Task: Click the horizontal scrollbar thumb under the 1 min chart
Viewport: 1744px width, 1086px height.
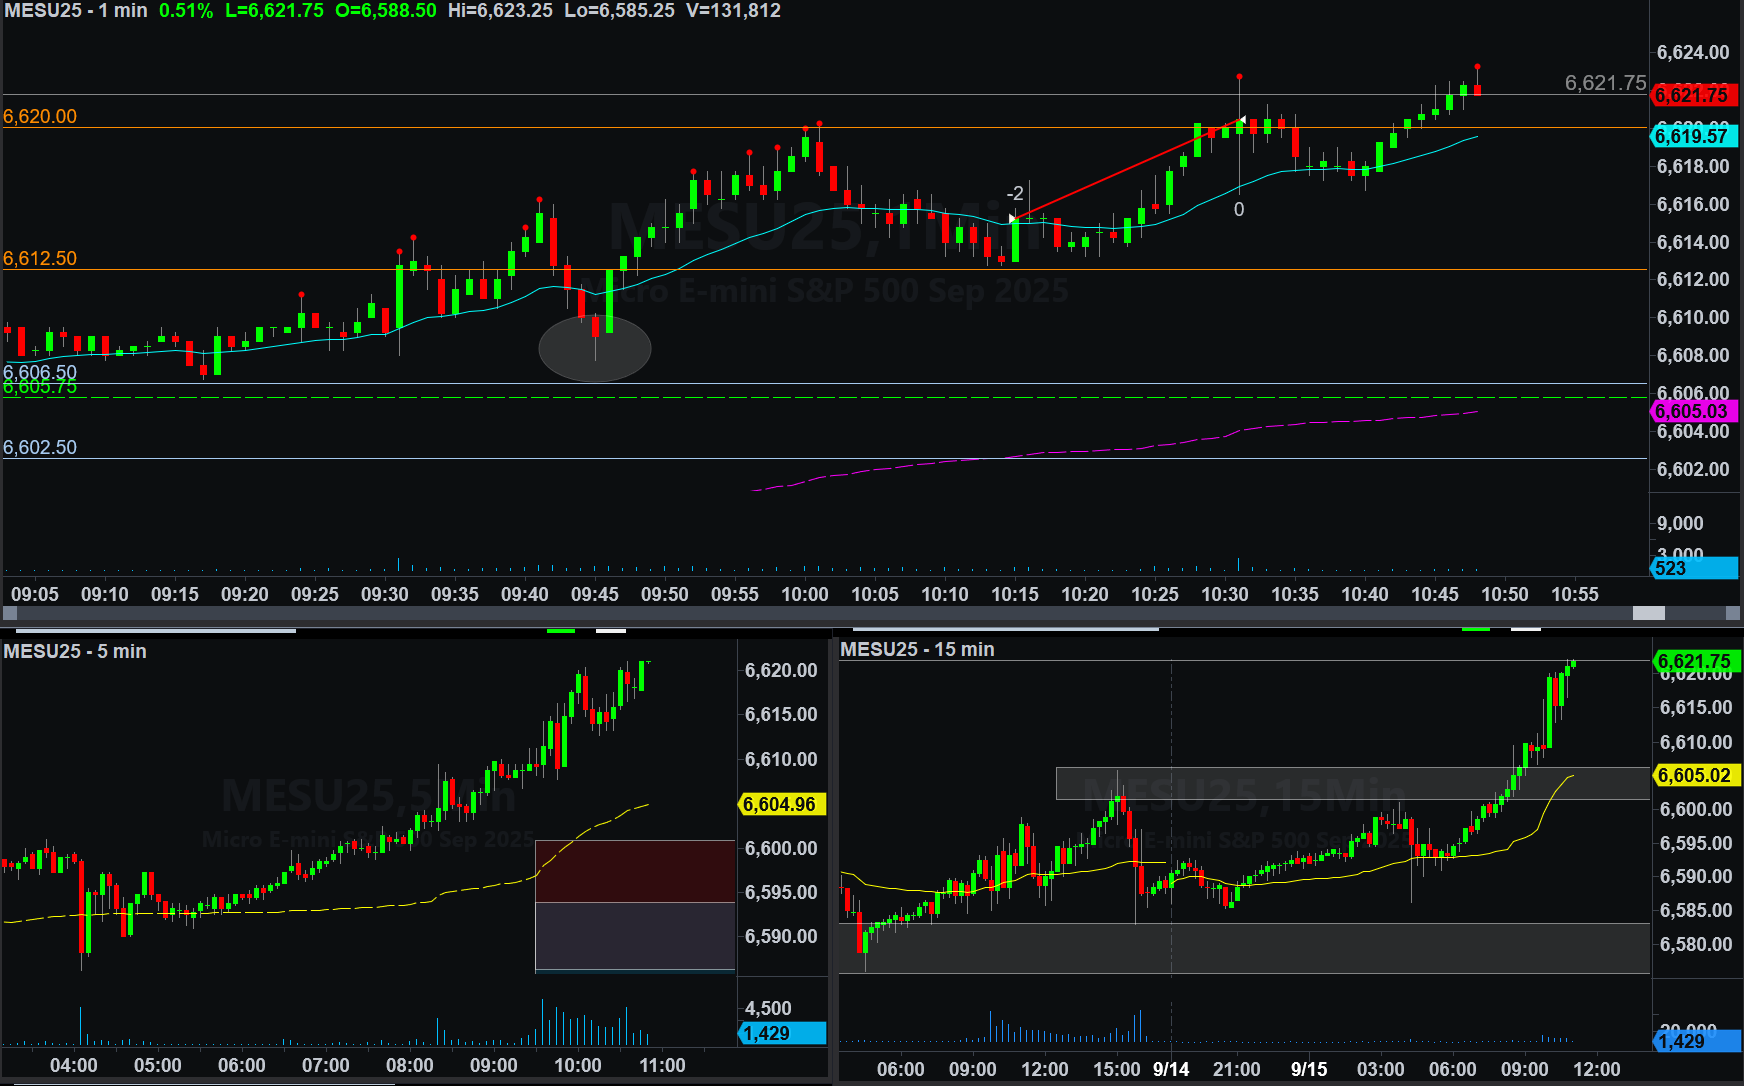Action: pyautogui.click(x=1648, y=613)
